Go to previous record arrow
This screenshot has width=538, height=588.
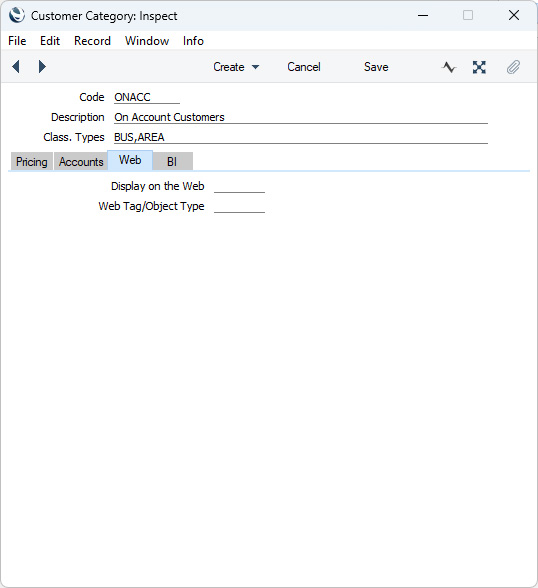pos(16,67)
